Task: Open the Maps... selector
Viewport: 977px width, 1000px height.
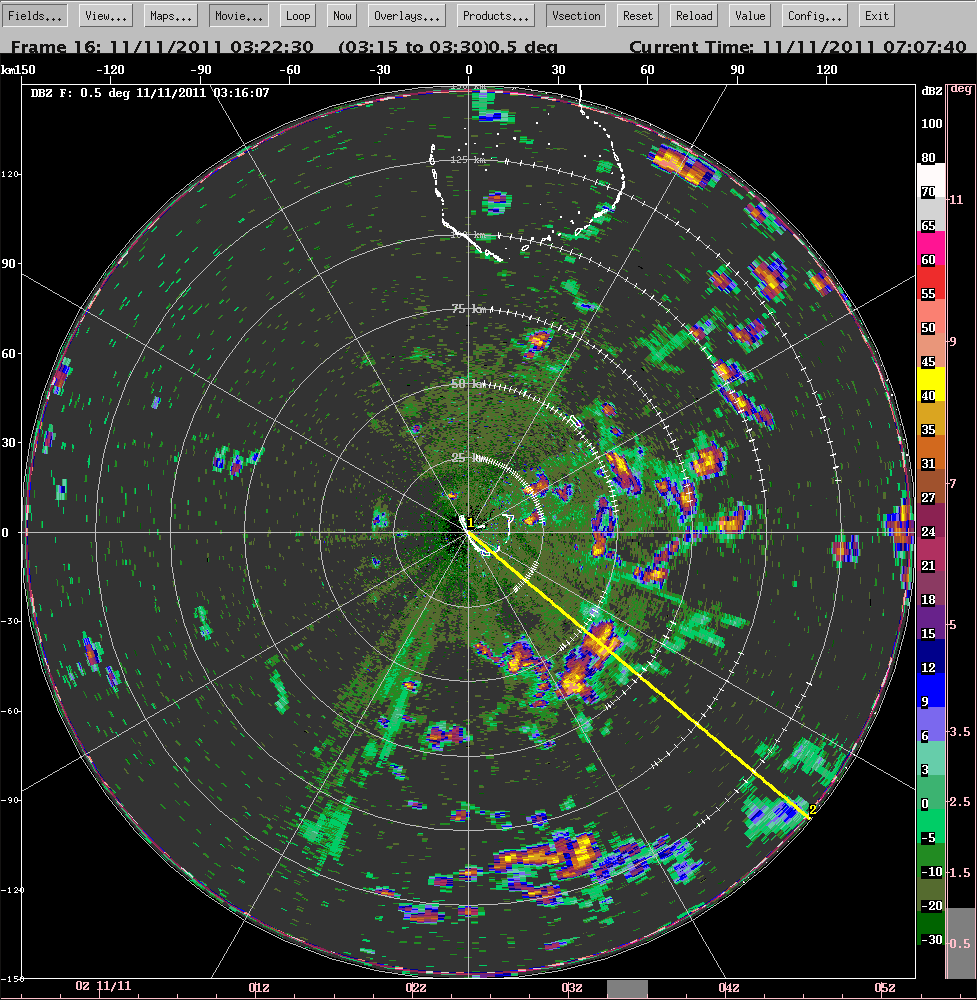Action: click(171, 16)
